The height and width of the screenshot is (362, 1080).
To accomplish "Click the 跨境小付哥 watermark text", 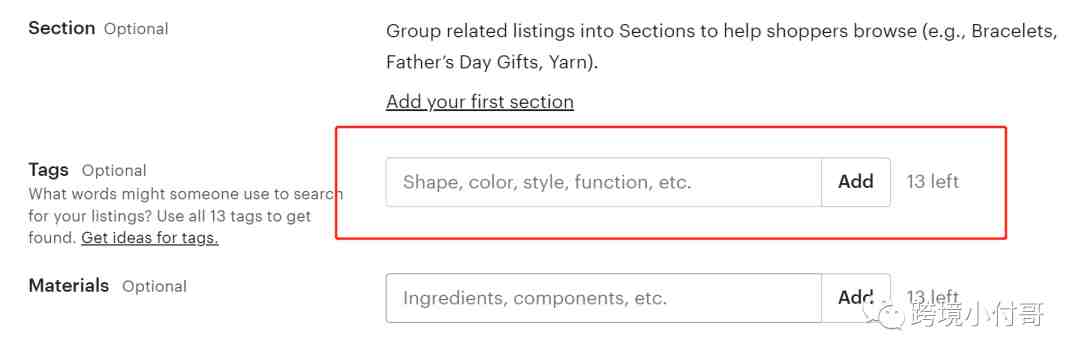I will pos(978,315).
